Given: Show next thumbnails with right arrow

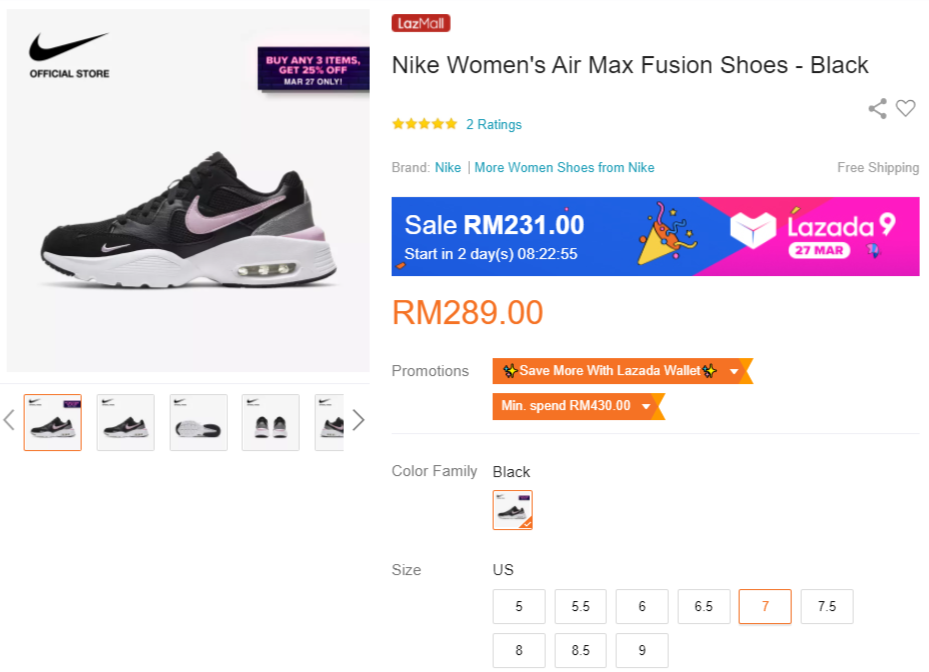Looking at the screenshot, I should (358, 420).
